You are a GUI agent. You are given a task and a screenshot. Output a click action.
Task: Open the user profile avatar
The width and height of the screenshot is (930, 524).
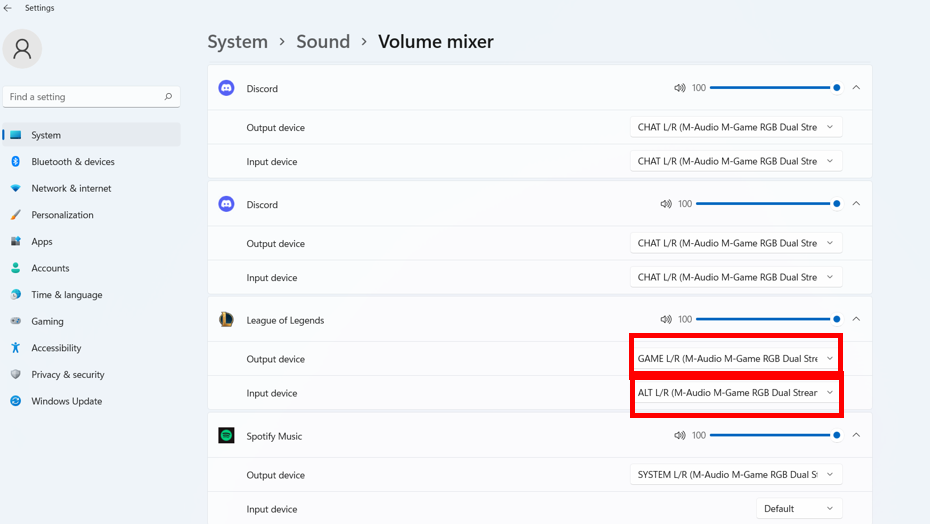pyautogui.click(x=22, y=49)
